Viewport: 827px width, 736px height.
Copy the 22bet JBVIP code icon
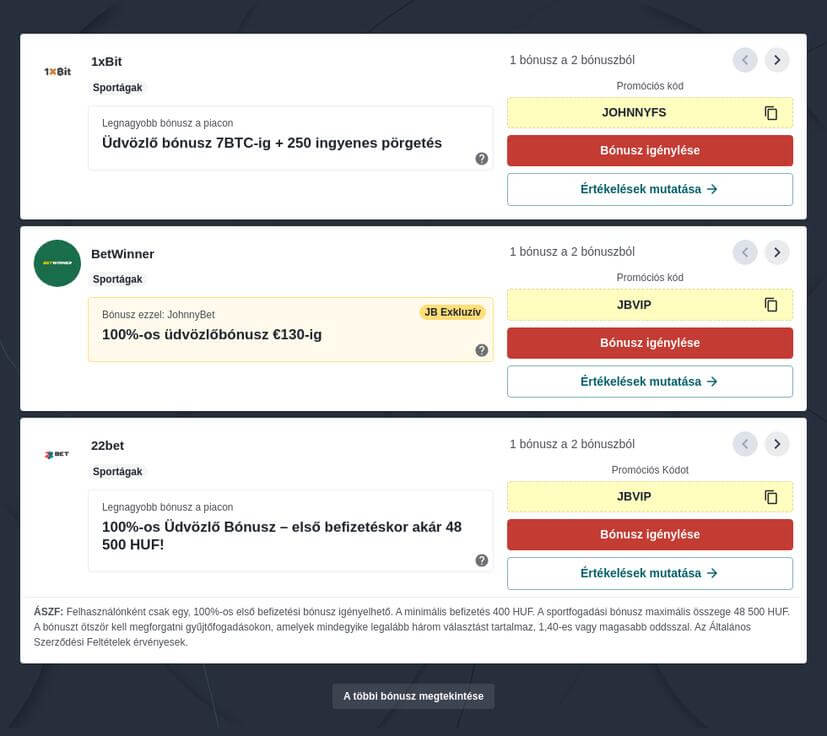pyautogui.click(x=770, y=497)
